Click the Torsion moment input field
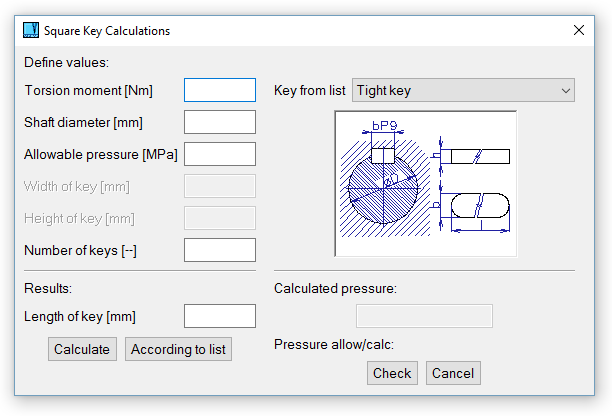The height and width of the screenshot is (416, 612). (x=220, y=90)
